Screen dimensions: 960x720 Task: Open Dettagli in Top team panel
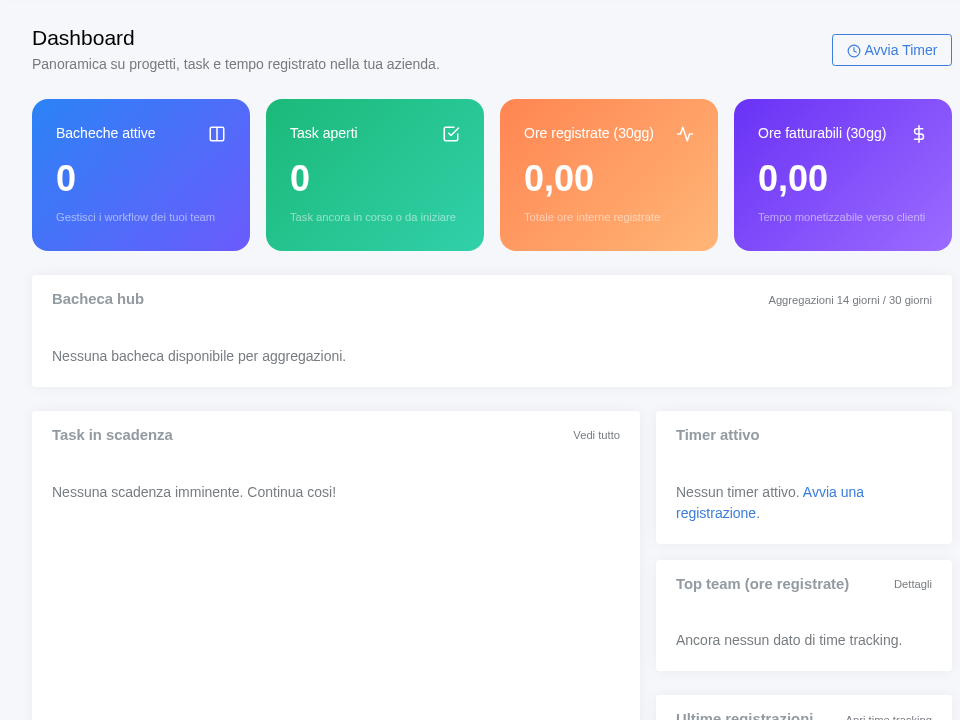912,584
